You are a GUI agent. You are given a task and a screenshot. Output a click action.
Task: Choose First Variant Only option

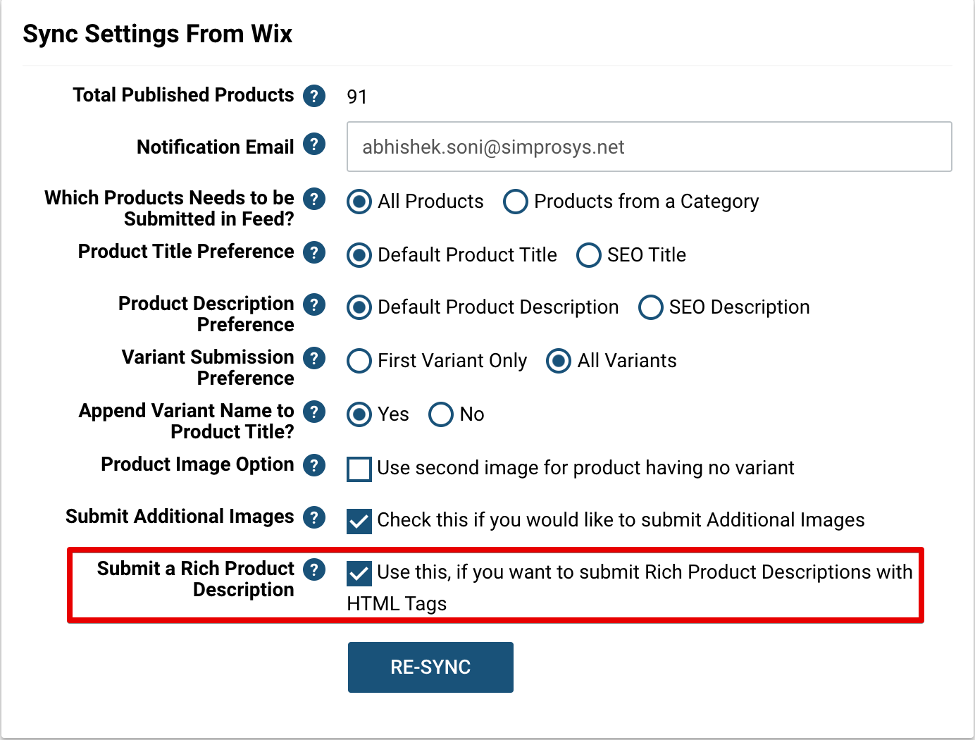pyautogui.click(x=359, y=361)
